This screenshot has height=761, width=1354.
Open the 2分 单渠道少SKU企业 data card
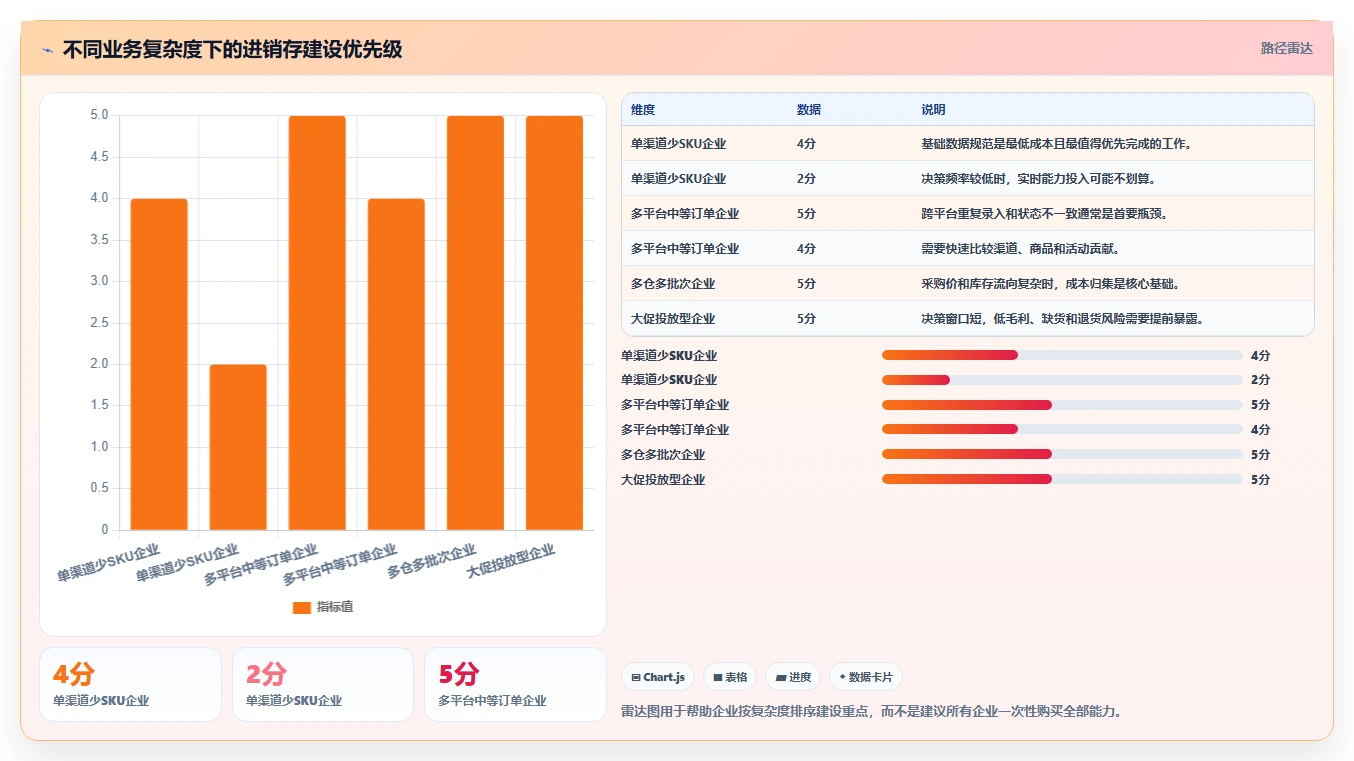click(x=323, y=685)
